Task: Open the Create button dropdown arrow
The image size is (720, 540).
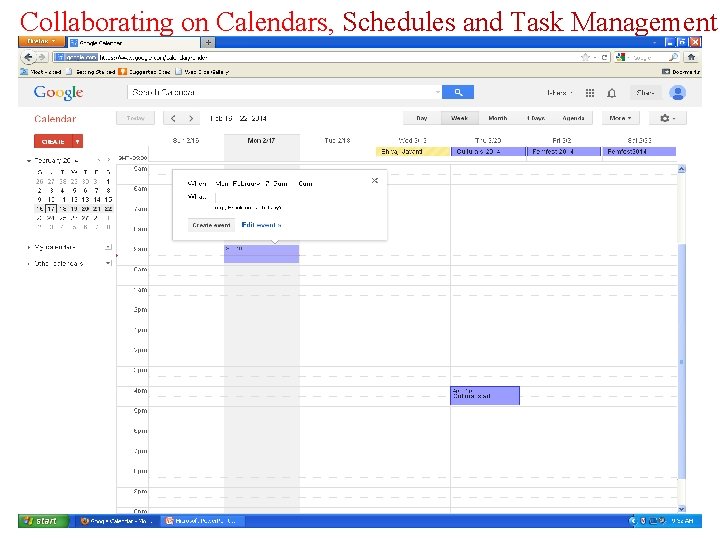Action: 77,141
